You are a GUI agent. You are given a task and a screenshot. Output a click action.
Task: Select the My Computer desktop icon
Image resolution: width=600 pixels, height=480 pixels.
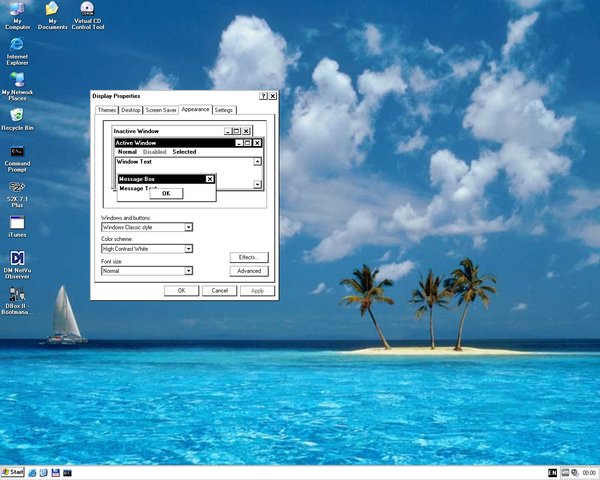tap(17, 15)
